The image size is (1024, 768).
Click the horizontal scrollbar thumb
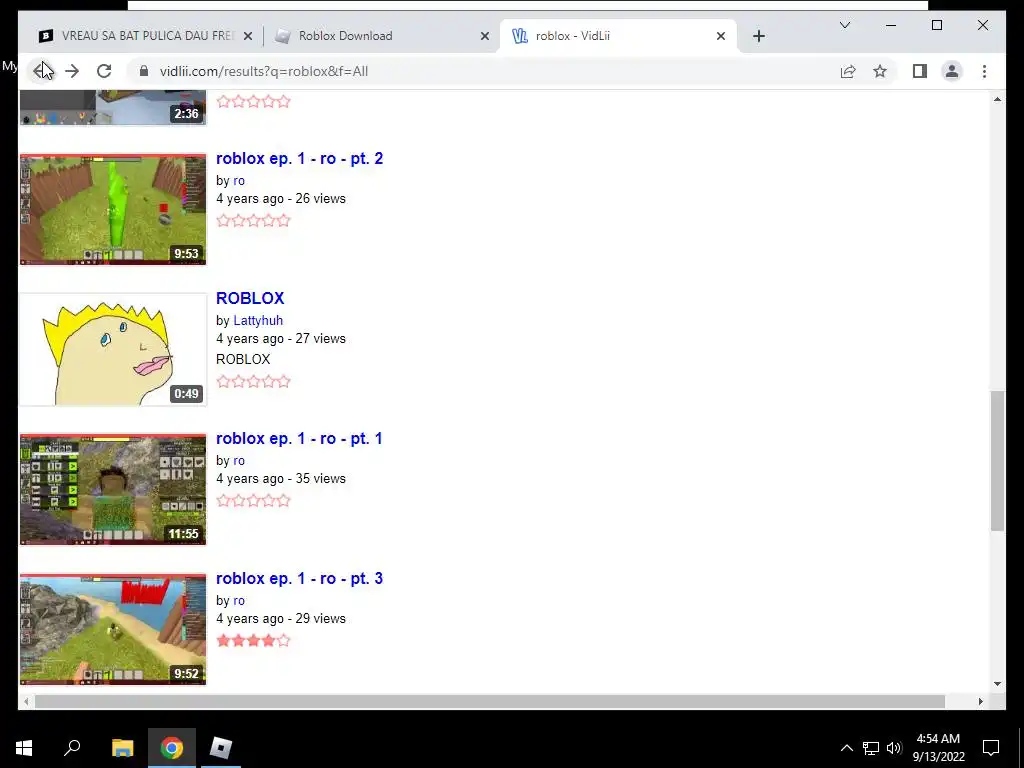coord(490,701)
